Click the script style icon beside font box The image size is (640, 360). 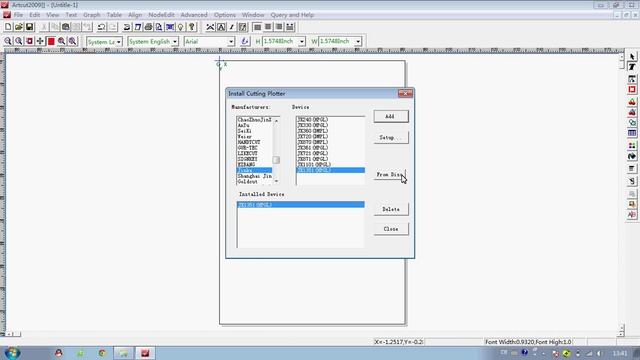point(244,41)
